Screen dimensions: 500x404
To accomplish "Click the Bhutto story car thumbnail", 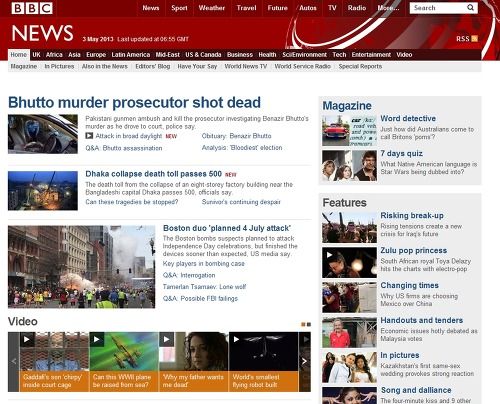I will pyautogui.click(x=43, y=134).
